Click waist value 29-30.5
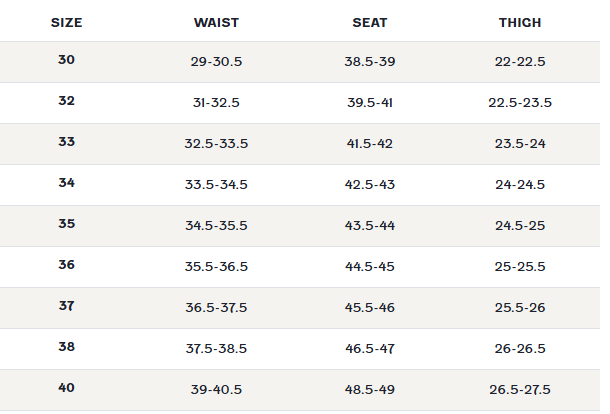This screenshot has height=414, width=610. click(216, 61)
